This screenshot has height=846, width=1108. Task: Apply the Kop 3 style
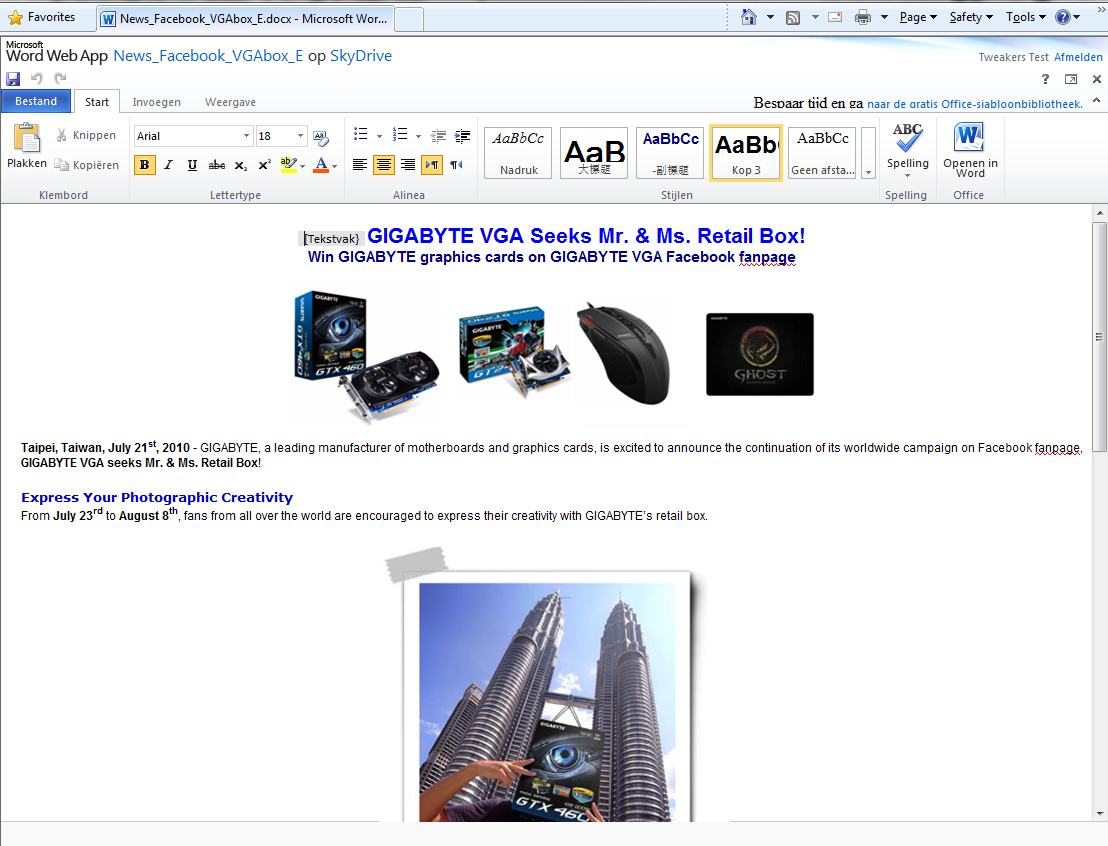[x=745, y=153]
